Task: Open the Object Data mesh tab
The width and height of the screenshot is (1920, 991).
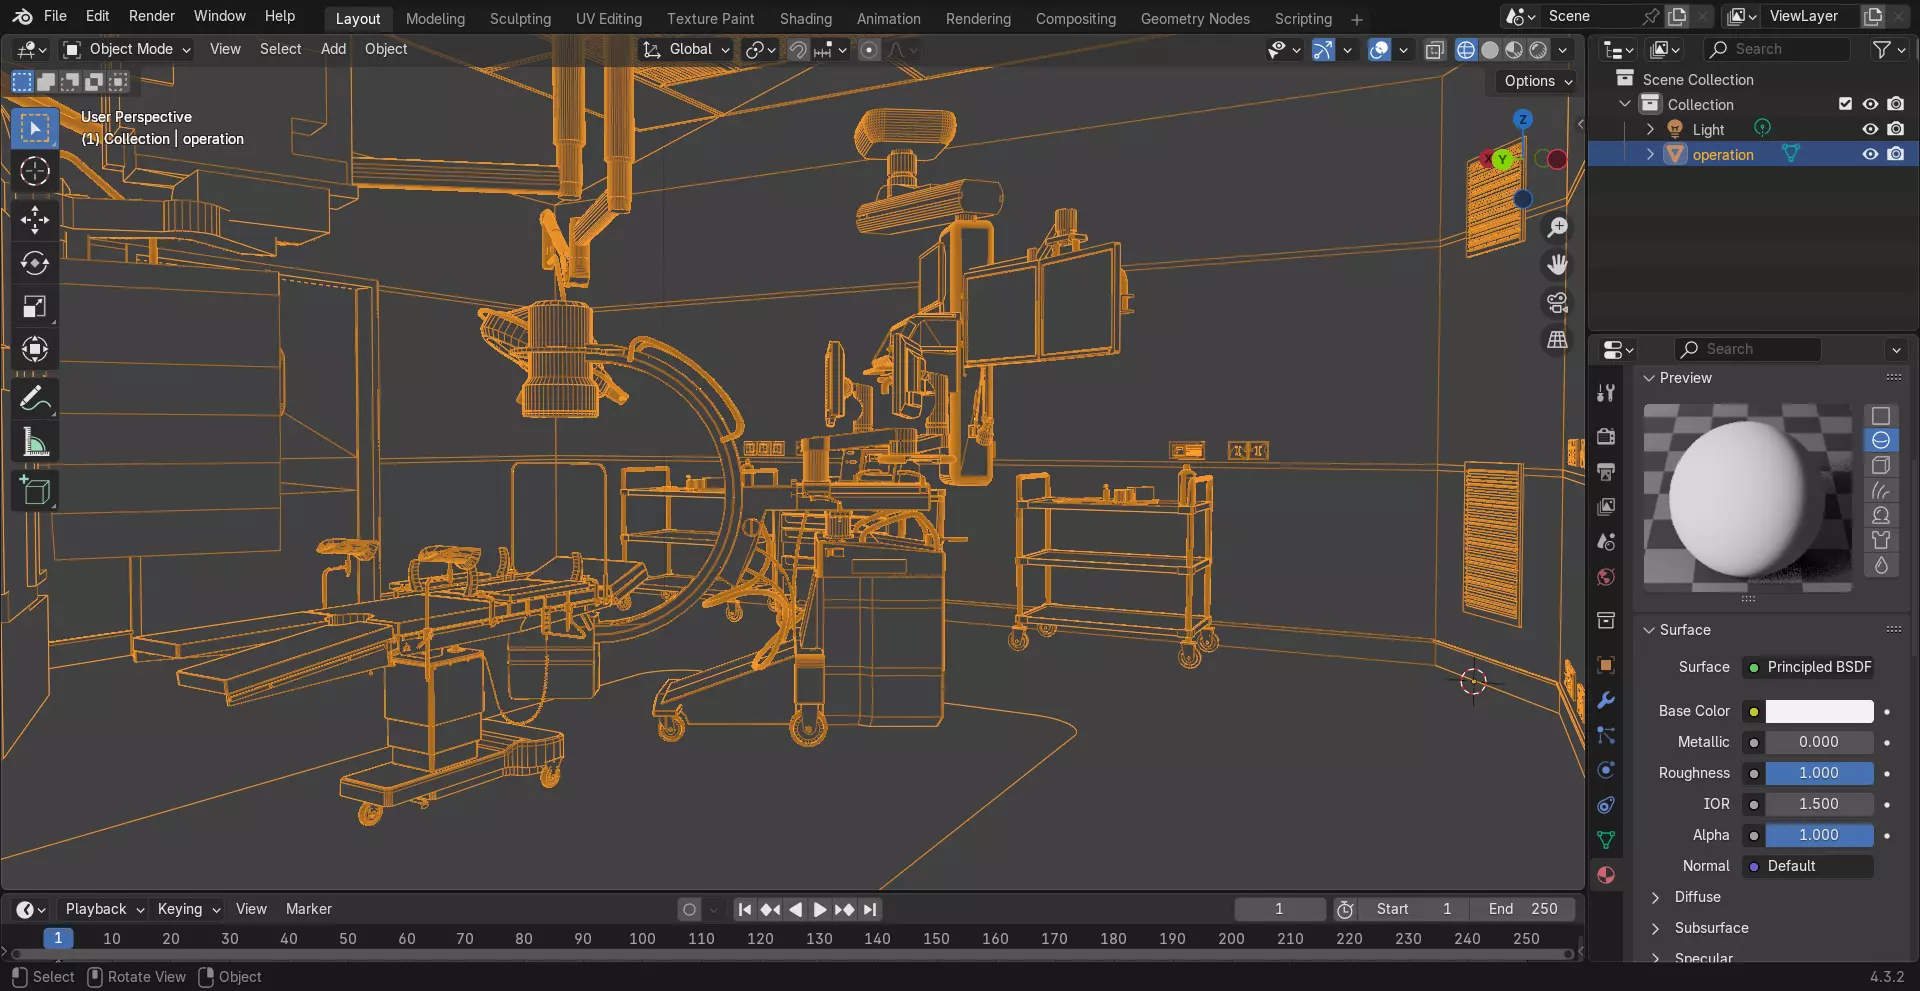Action: pos(1606,840)
